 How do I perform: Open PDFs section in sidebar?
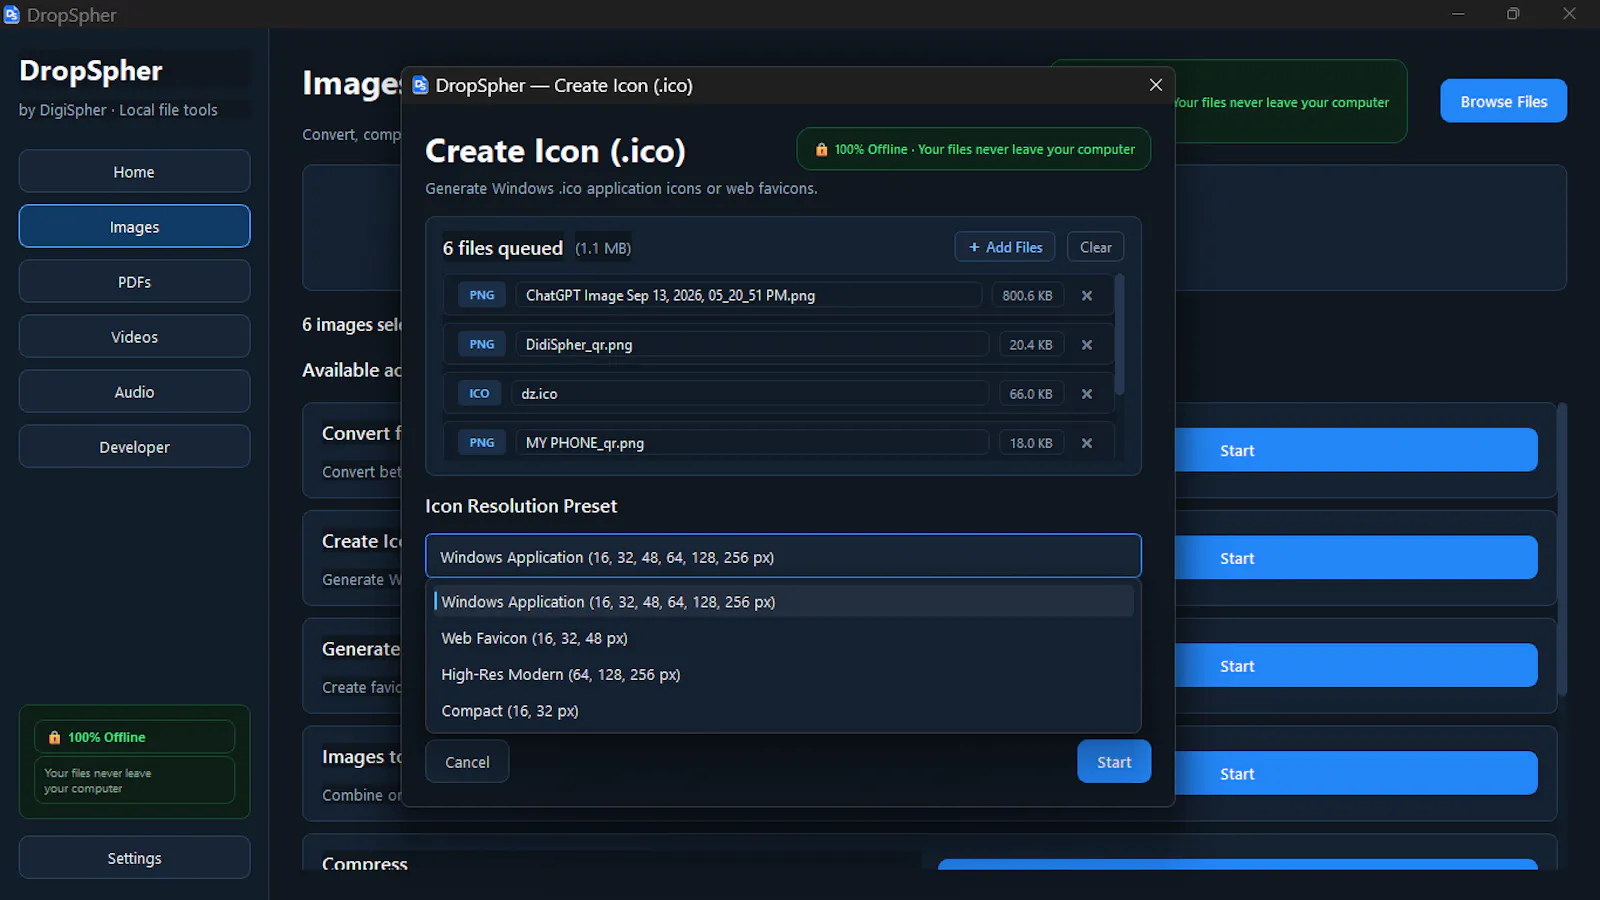tap(134, 281)
